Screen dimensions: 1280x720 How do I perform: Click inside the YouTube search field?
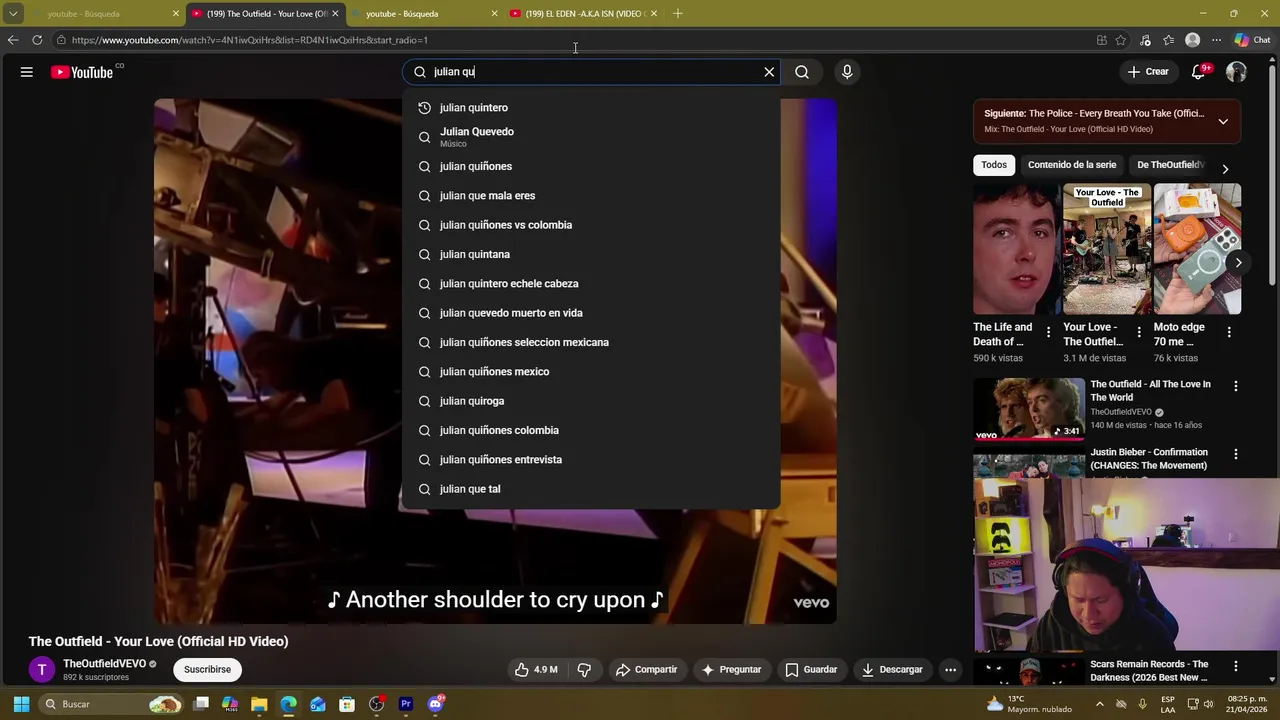pyautogui.click(x=590, y=72)
